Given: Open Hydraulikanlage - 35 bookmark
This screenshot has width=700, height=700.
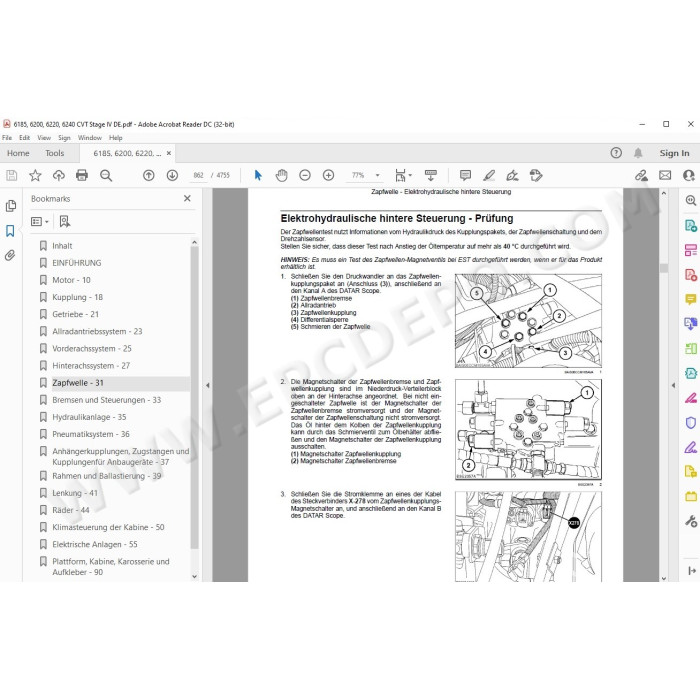Looking at the screenshot, I should (x=89, y=417).
